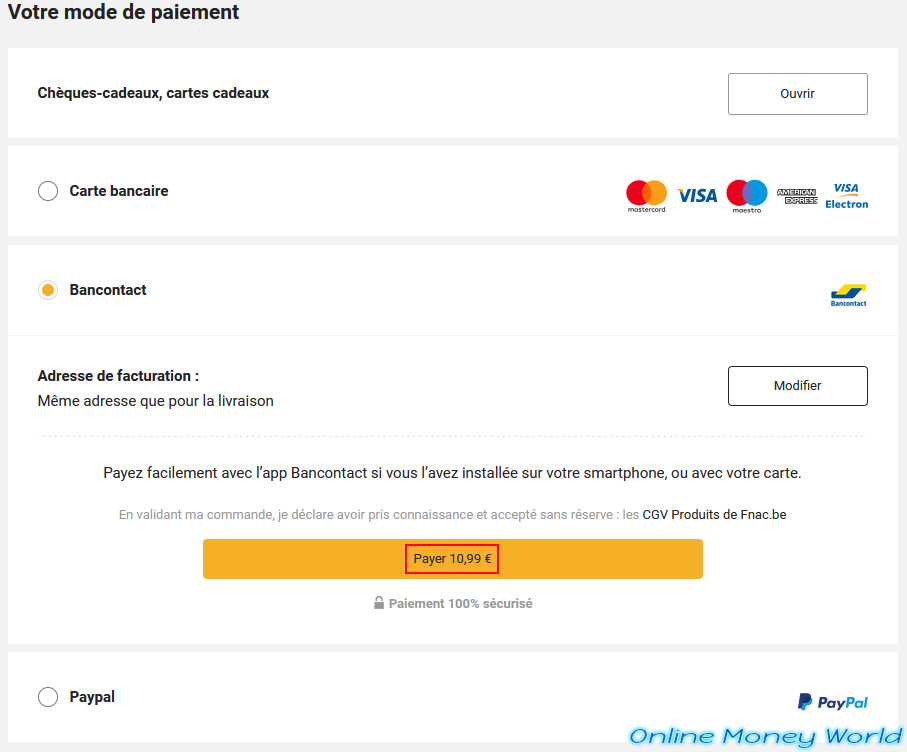
Task: Click the Visa Electron logo
Action: pyautogui.click(x=846, y=195)
